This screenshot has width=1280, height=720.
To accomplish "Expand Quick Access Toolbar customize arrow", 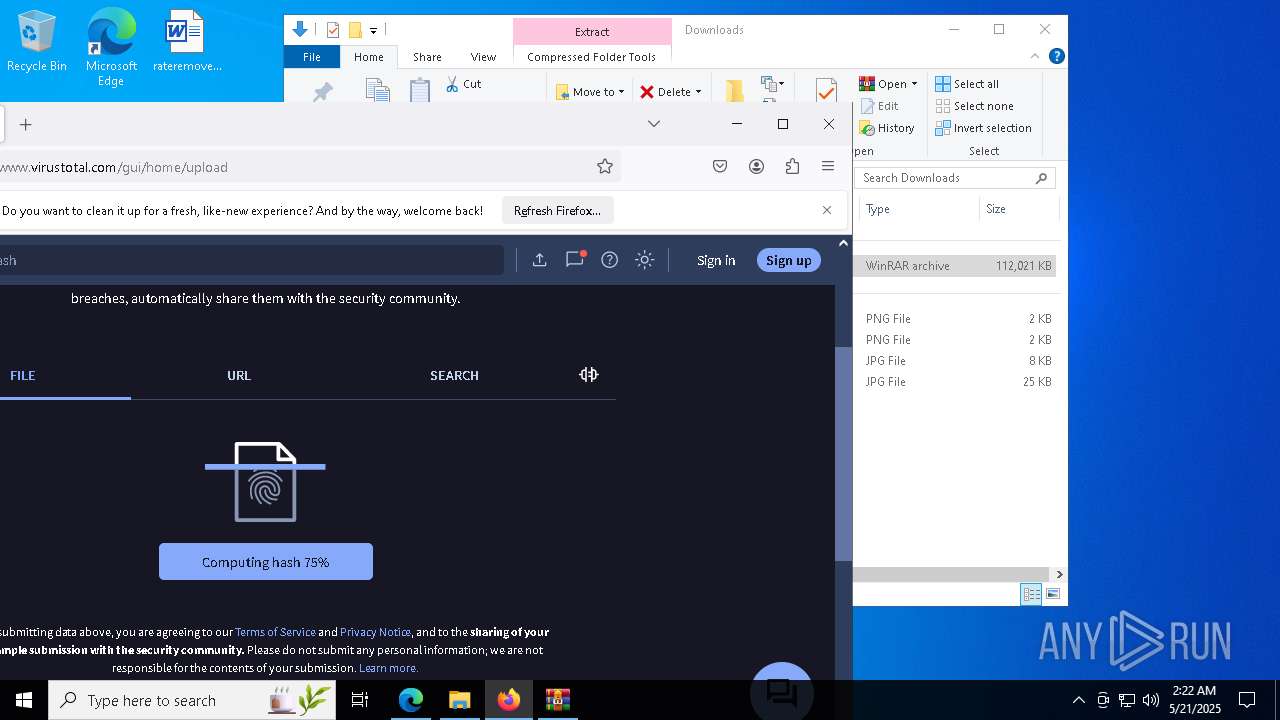I will pyautogui.click(x=373, y=31).
